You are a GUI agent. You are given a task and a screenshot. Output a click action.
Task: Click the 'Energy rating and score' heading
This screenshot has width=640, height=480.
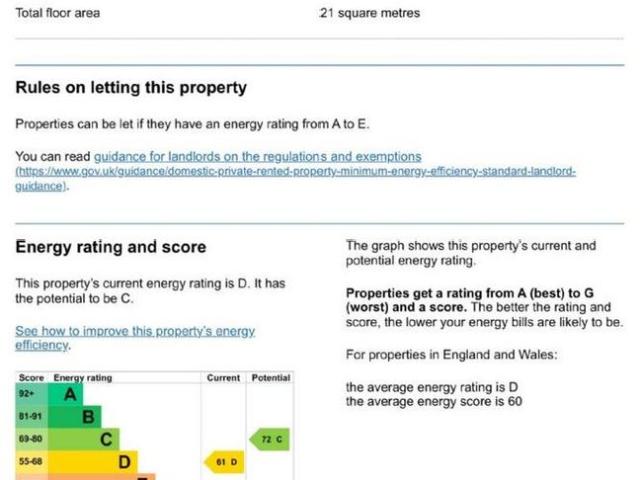coord(111,247)
